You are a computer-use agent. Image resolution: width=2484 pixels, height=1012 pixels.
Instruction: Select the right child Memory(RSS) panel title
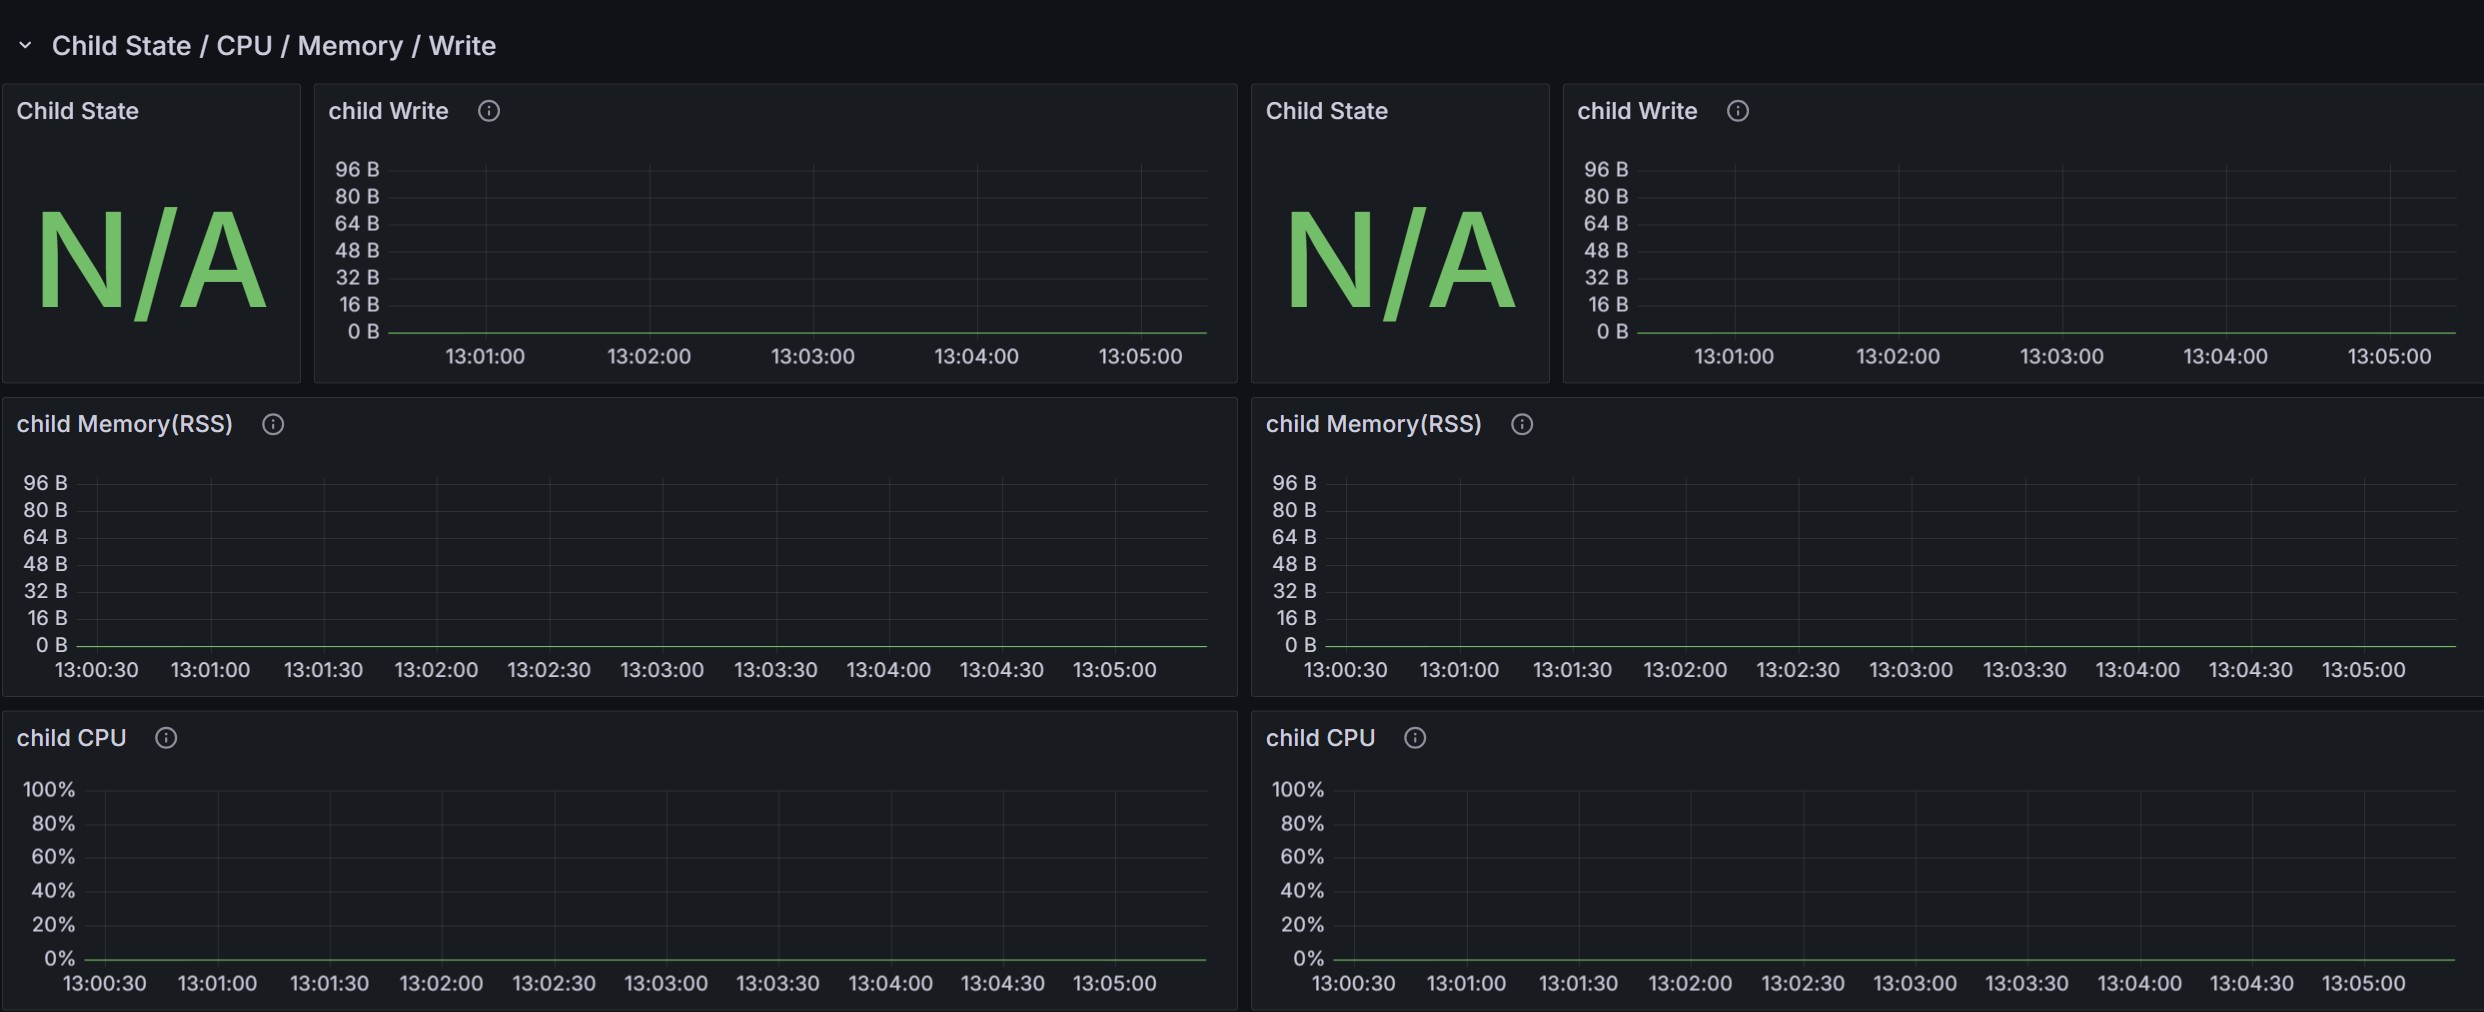point(1373,424)
